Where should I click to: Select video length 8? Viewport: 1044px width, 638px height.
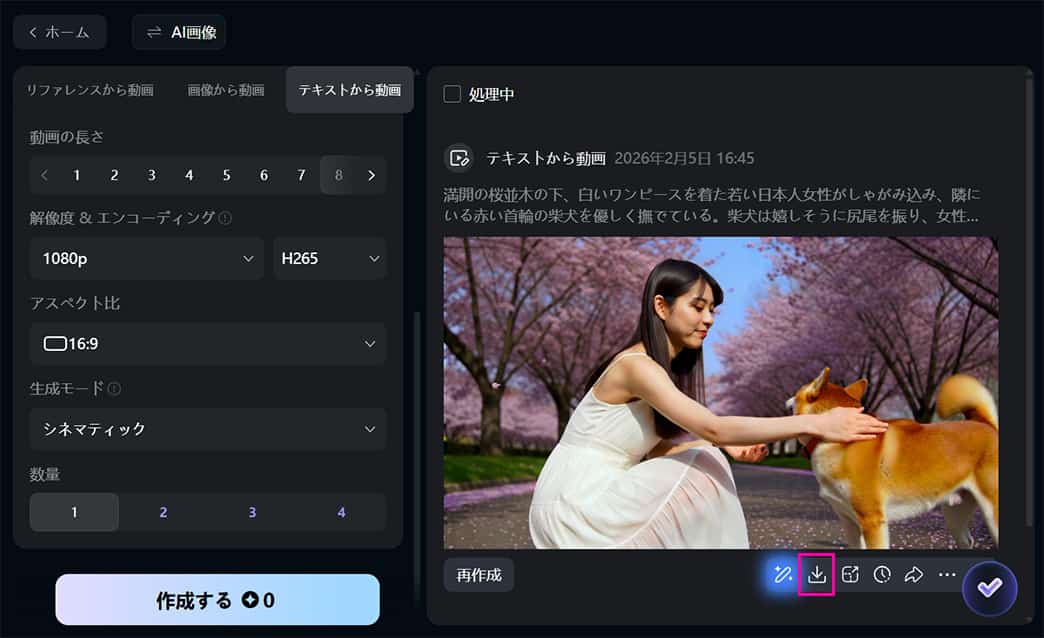coord(338,175)
